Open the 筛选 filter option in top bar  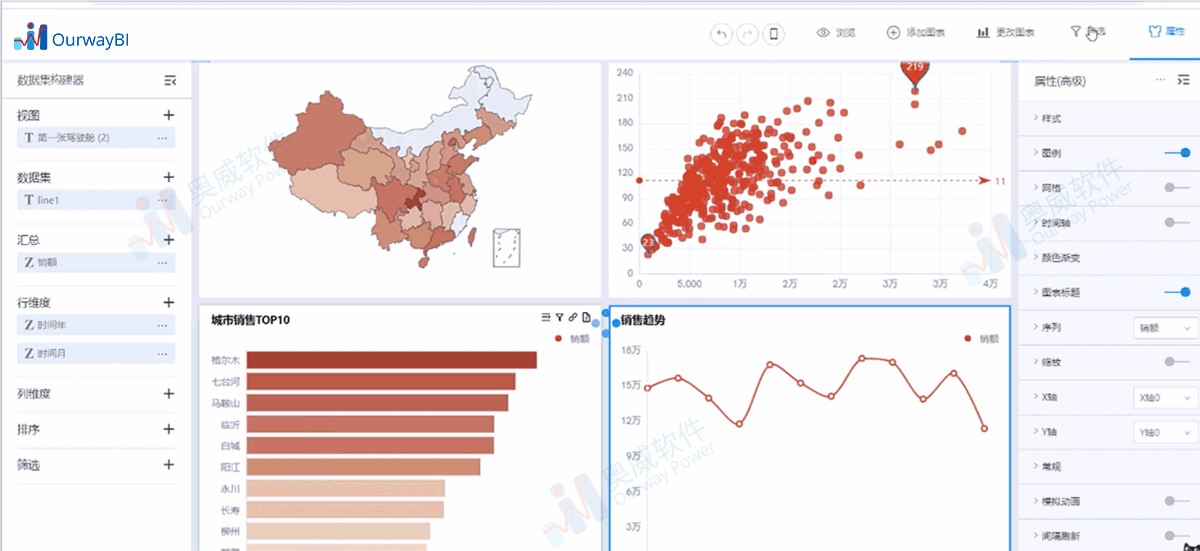pos(1088,32)
